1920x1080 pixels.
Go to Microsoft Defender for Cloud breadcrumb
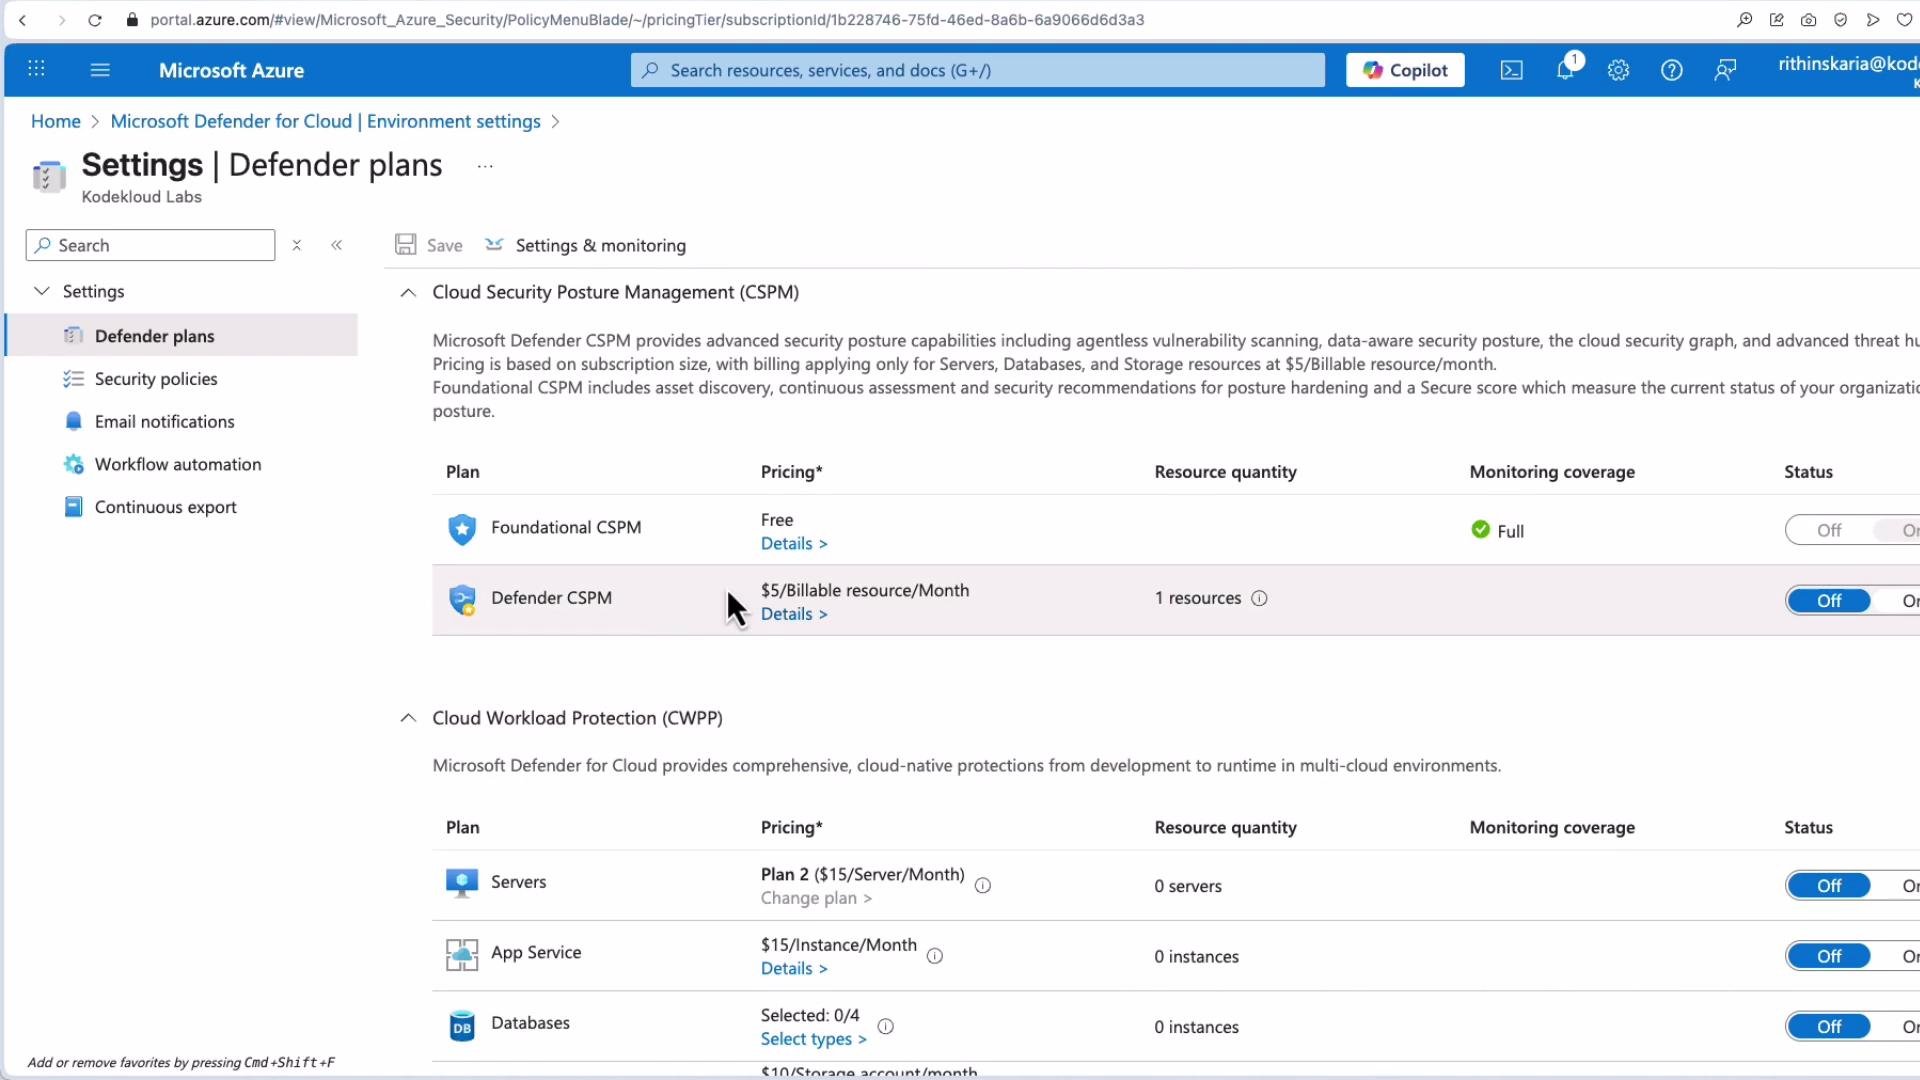[326, 121]
